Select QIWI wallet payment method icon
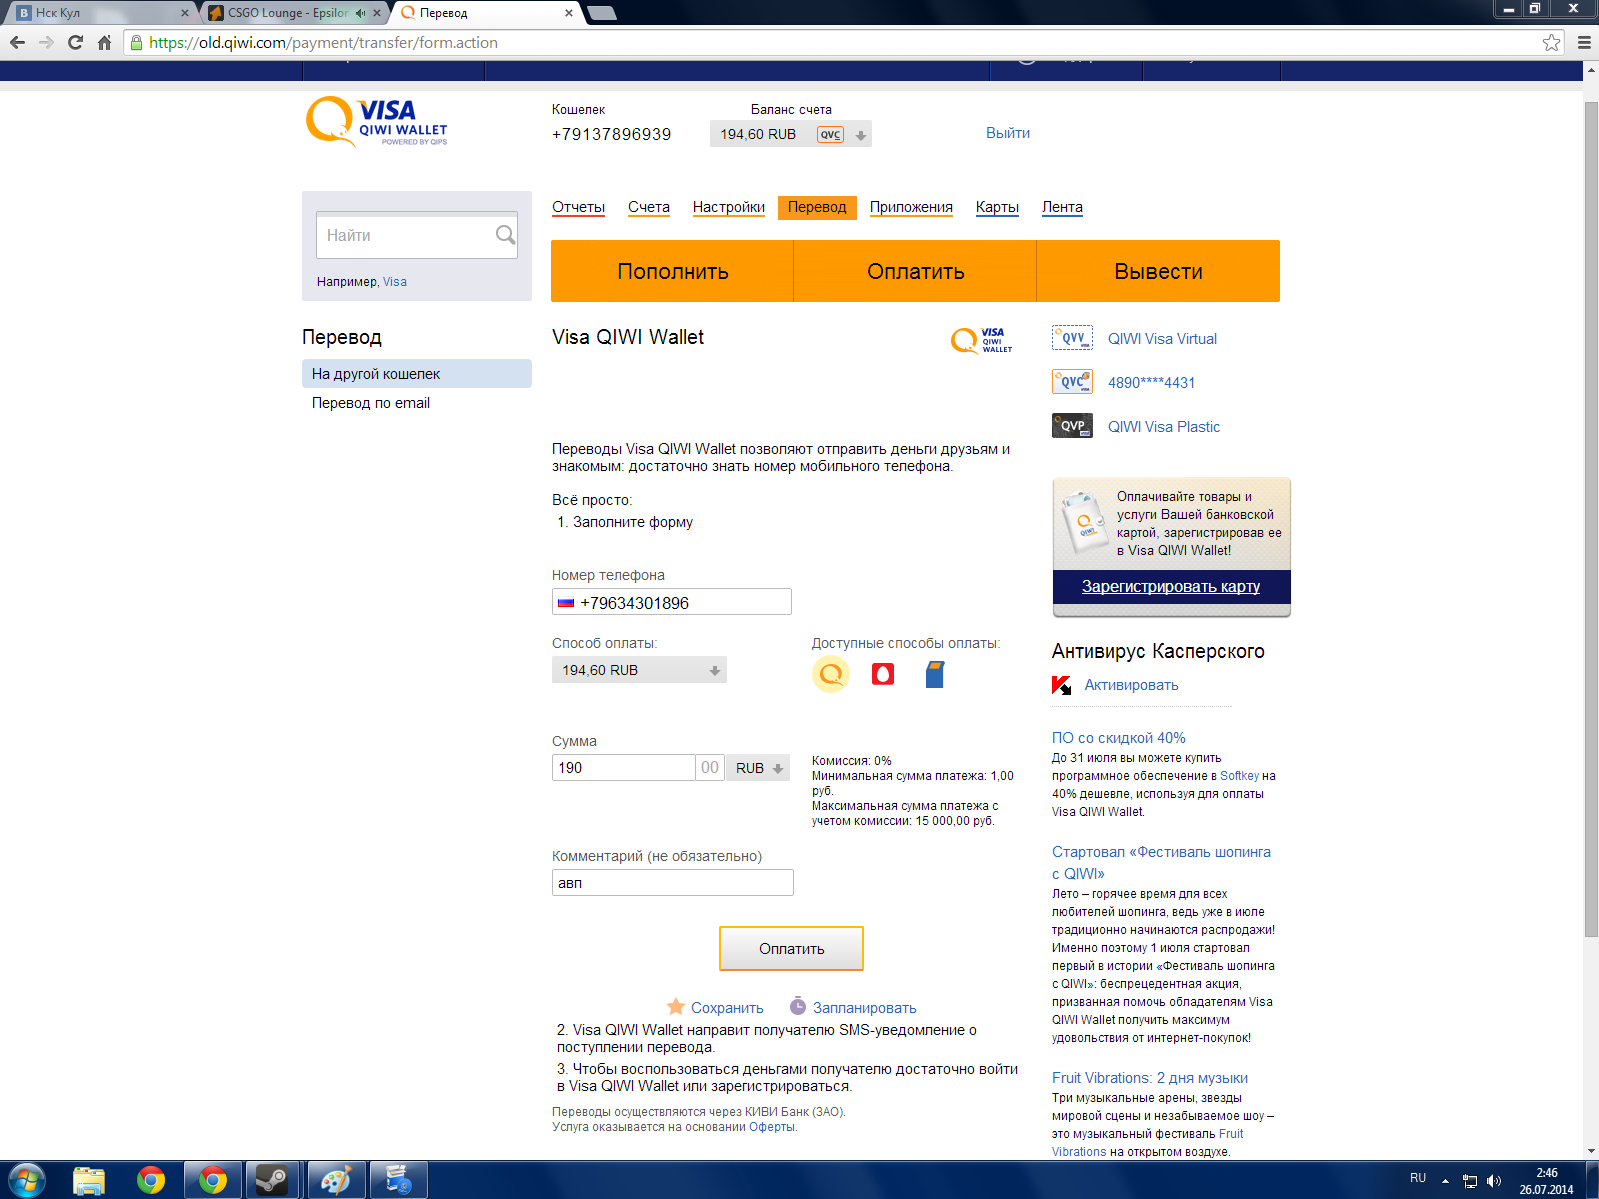Screen dimensions: 1599x1199 click(x=830, y=674)
